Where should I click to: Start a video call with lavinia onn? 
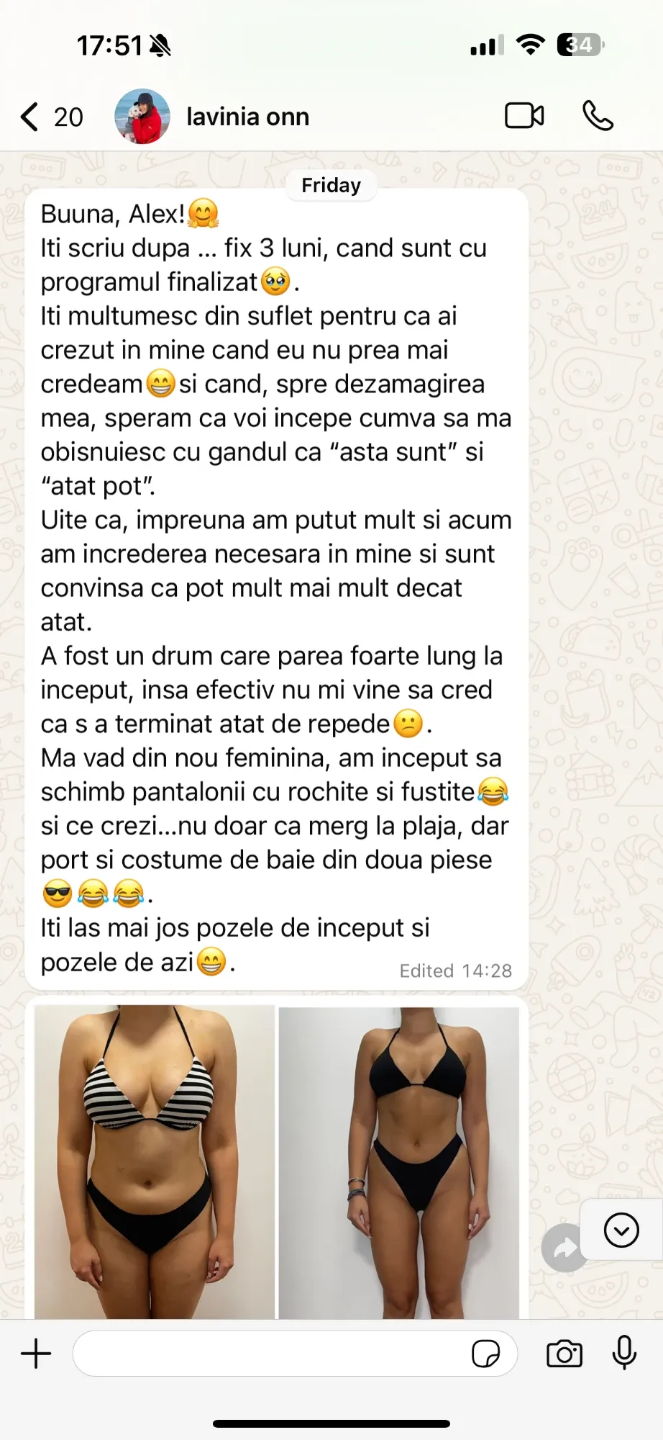click(x=524, y=116)
